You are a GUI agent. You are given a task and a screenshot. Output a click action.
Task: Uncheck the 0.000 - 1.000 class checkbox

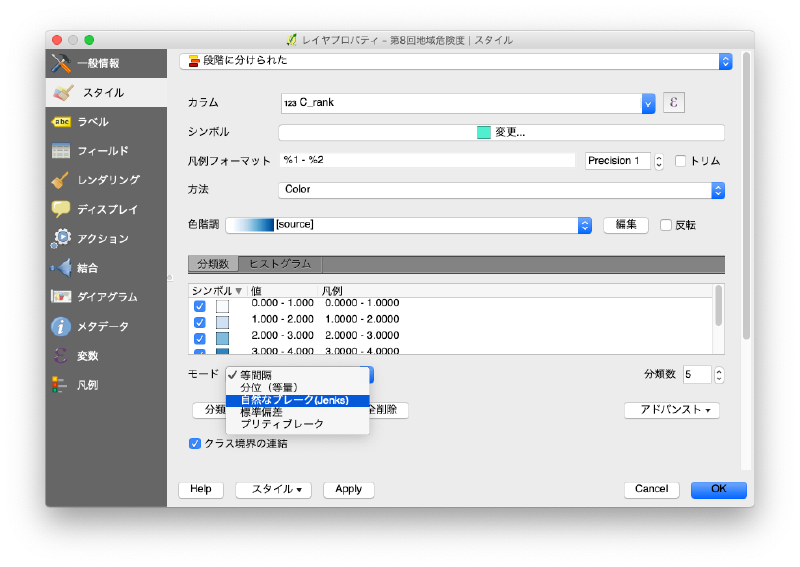click(x=199, y=306)
